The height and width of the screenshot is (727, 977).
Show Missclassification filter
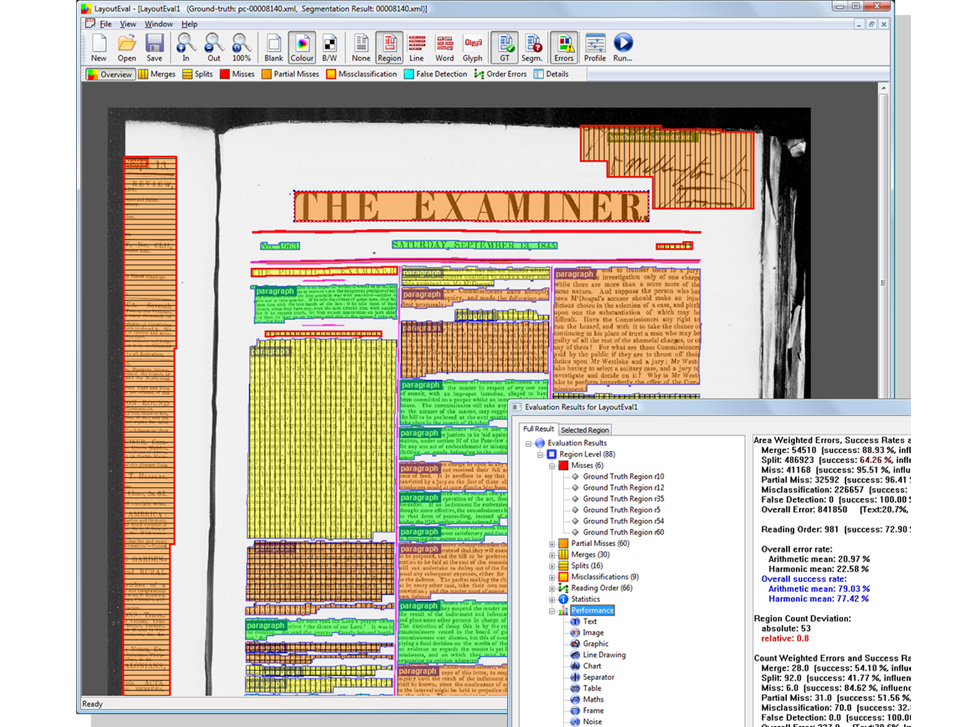click(361, 74)
